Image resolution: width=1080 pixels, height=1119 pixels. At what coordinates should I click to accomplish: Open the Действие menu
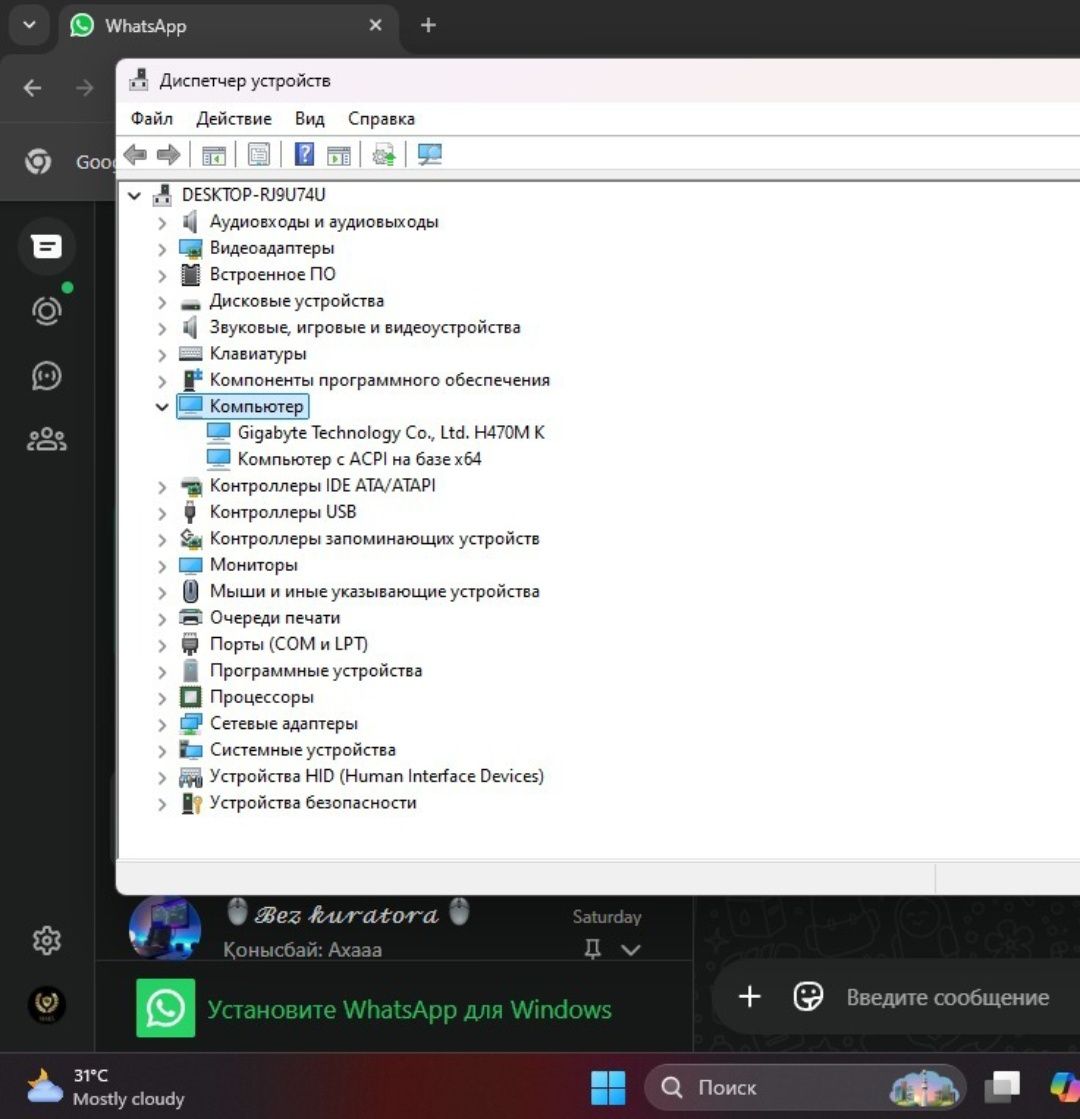(233, 118)
